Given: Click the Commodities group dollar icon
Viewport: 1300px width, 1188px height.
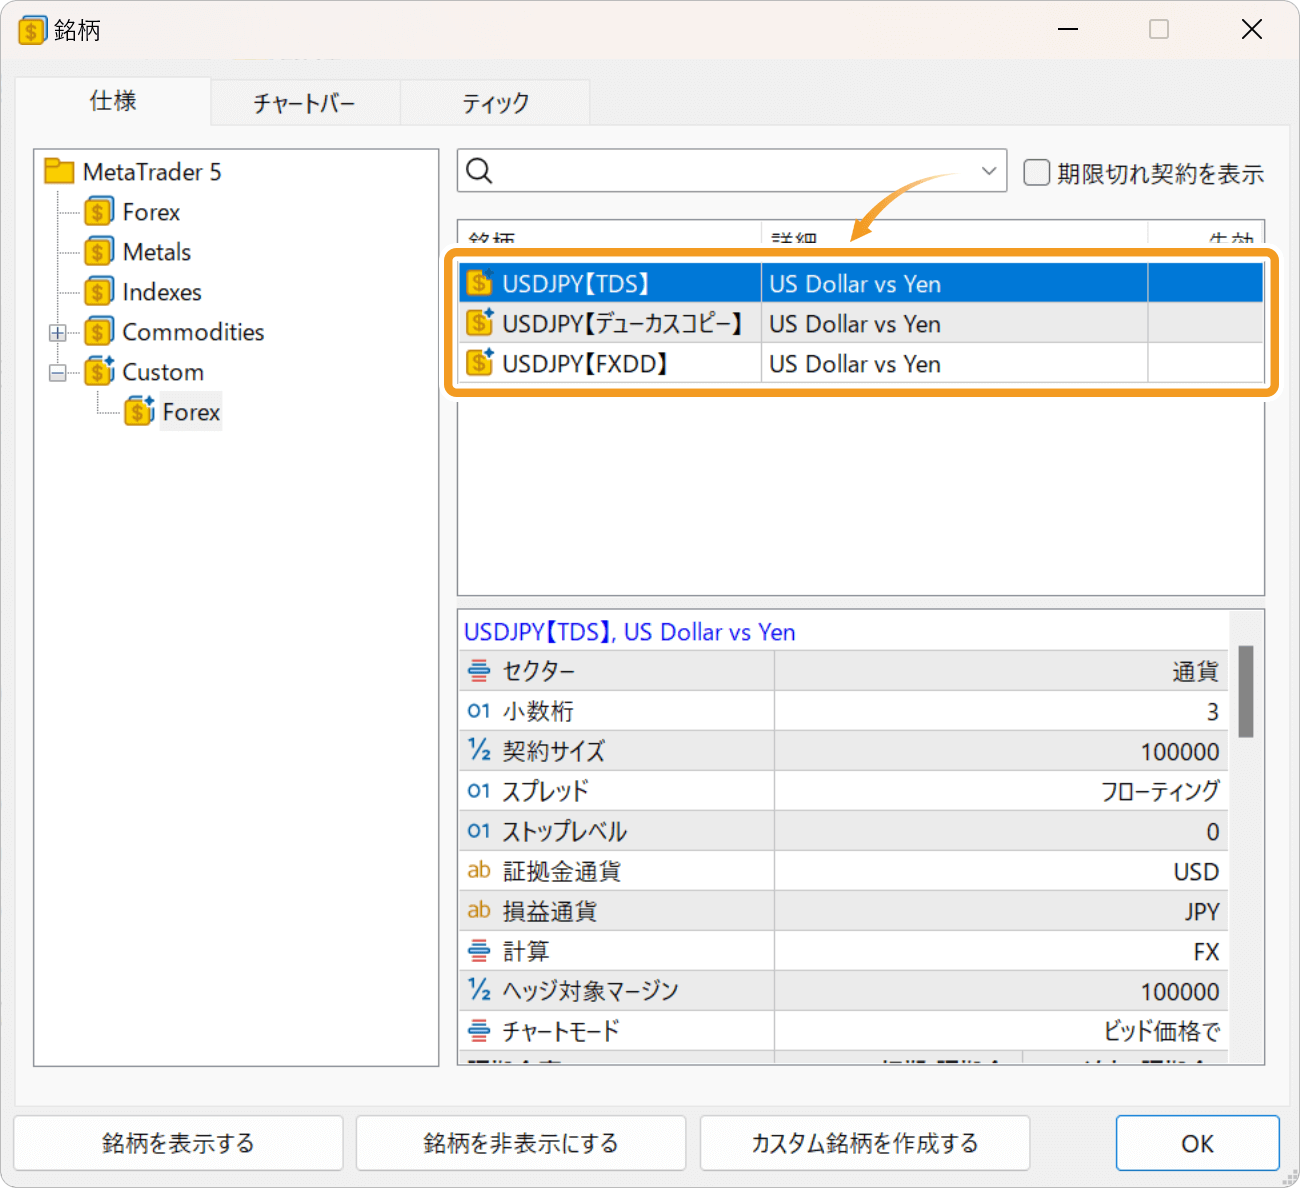Looking at the screenshot, I should coord(98,332).
